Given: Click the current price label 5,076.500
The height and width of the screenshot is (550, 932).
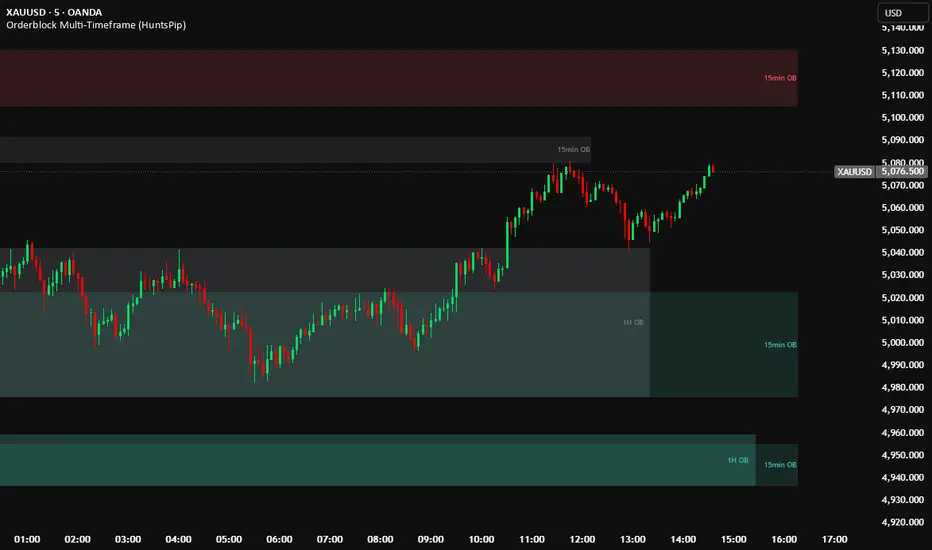Looking at the screenshot, I should click(902, 172).
